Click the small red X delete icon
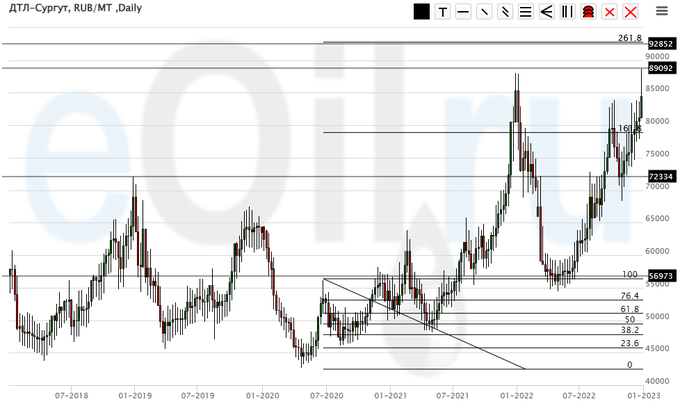Viewport: 680px width, 406px height. point(609,12)
